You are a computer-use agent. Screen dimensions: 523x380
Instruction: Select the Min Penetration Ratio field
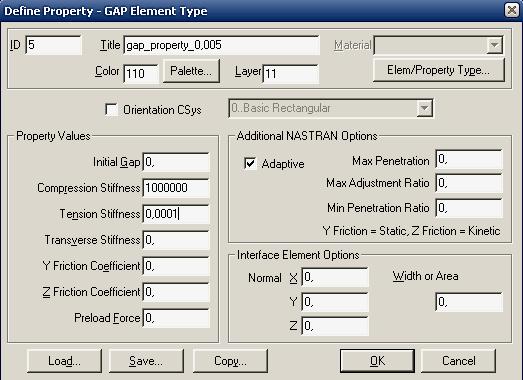[469, 208]
